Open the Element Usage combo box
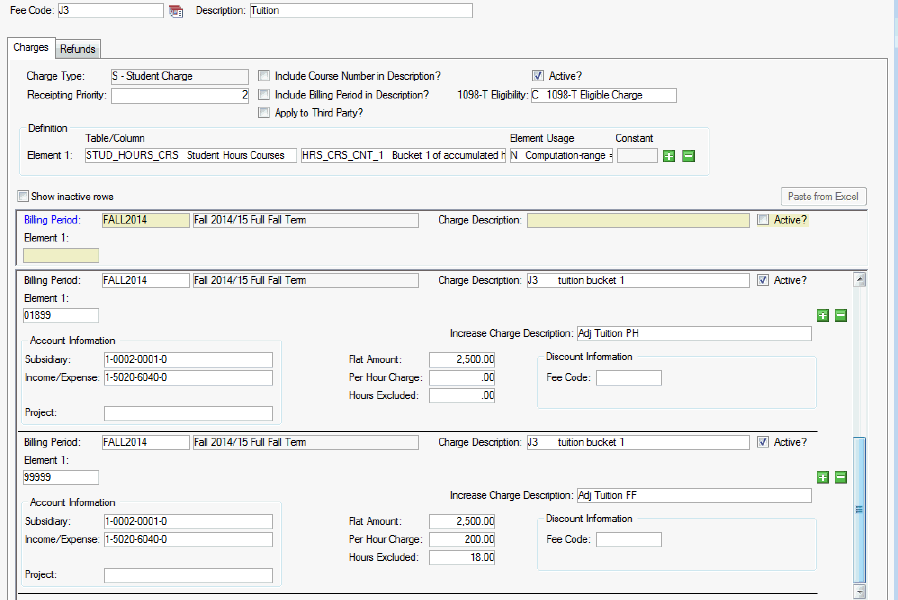 pos(561,156)
